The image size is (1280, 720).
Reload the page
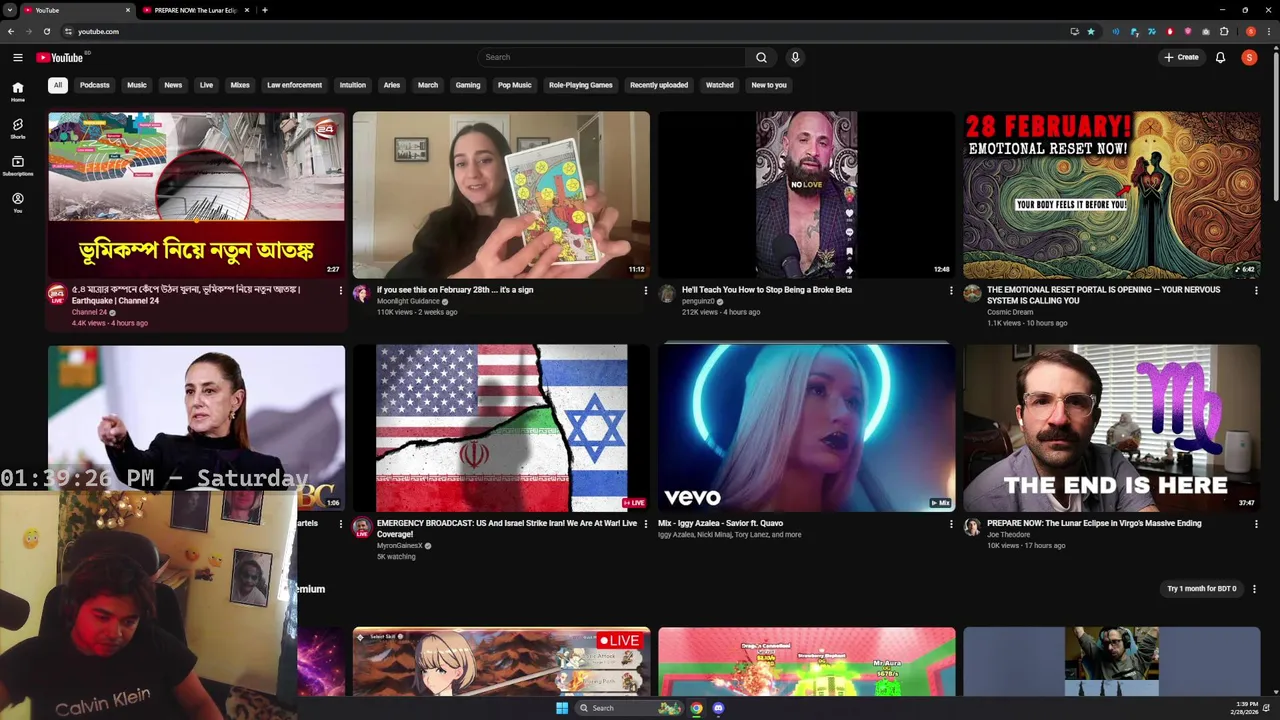46,31
